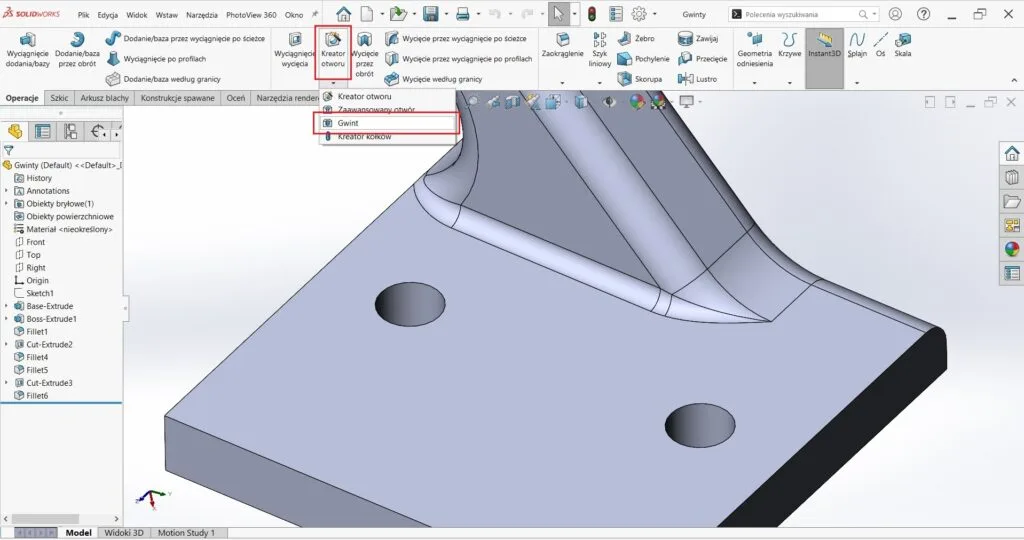The width and height of the screenshot is (1024, 540).
Task: Select Wycięcie przez obrót tool
Action: (364, 54)
